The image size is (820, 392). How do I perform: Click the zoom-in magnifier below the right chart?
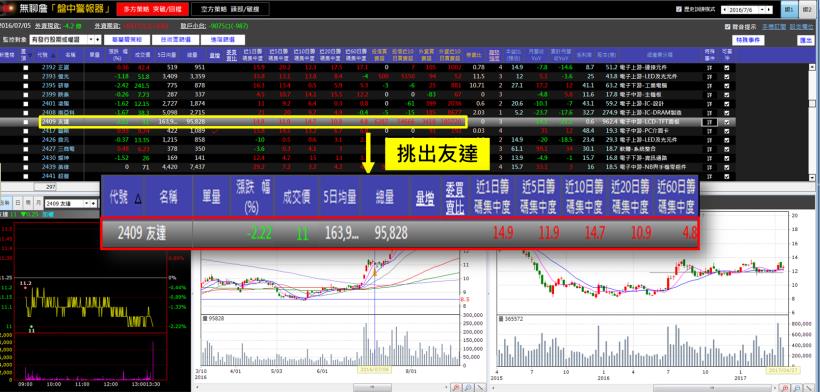785,387
